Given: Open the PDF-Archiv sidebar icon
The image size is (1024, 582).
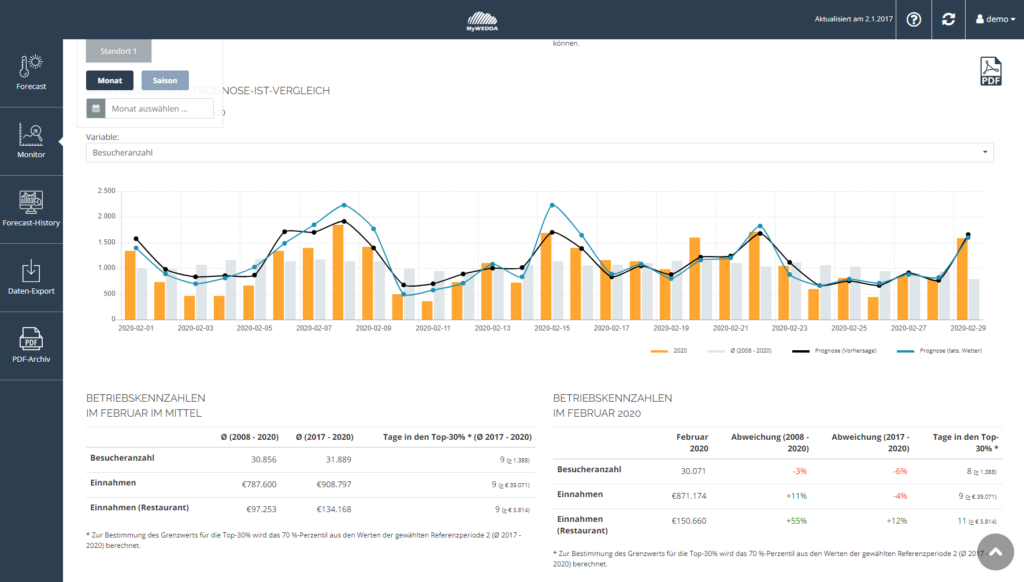Looking at the screenshot, I should (x=31, y=344).
